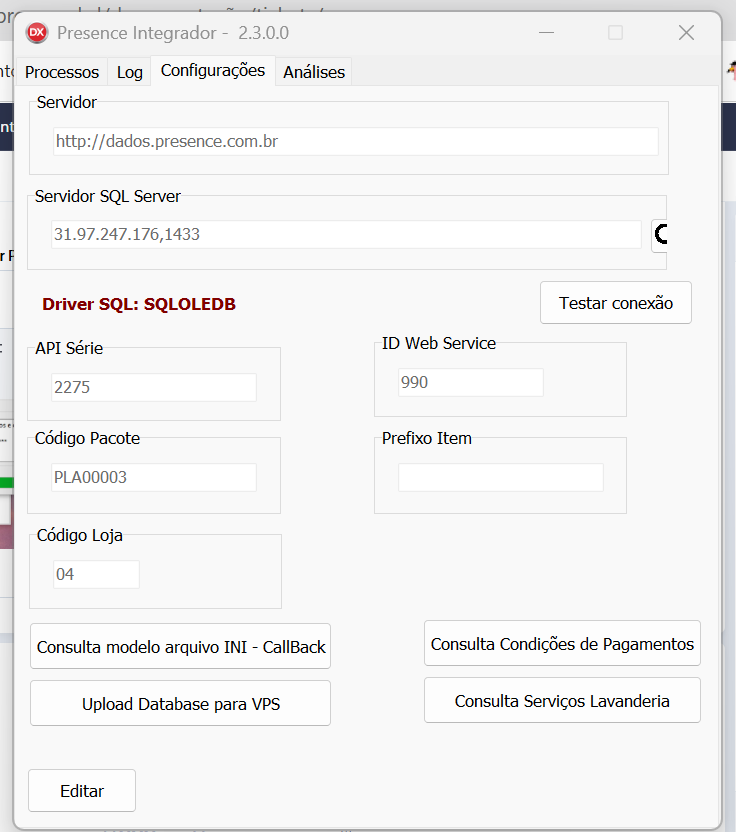Minimize the Presence Integrador window
Viewport: 736px width, 832px height.
pyautogui.click(x=546, y=32)
